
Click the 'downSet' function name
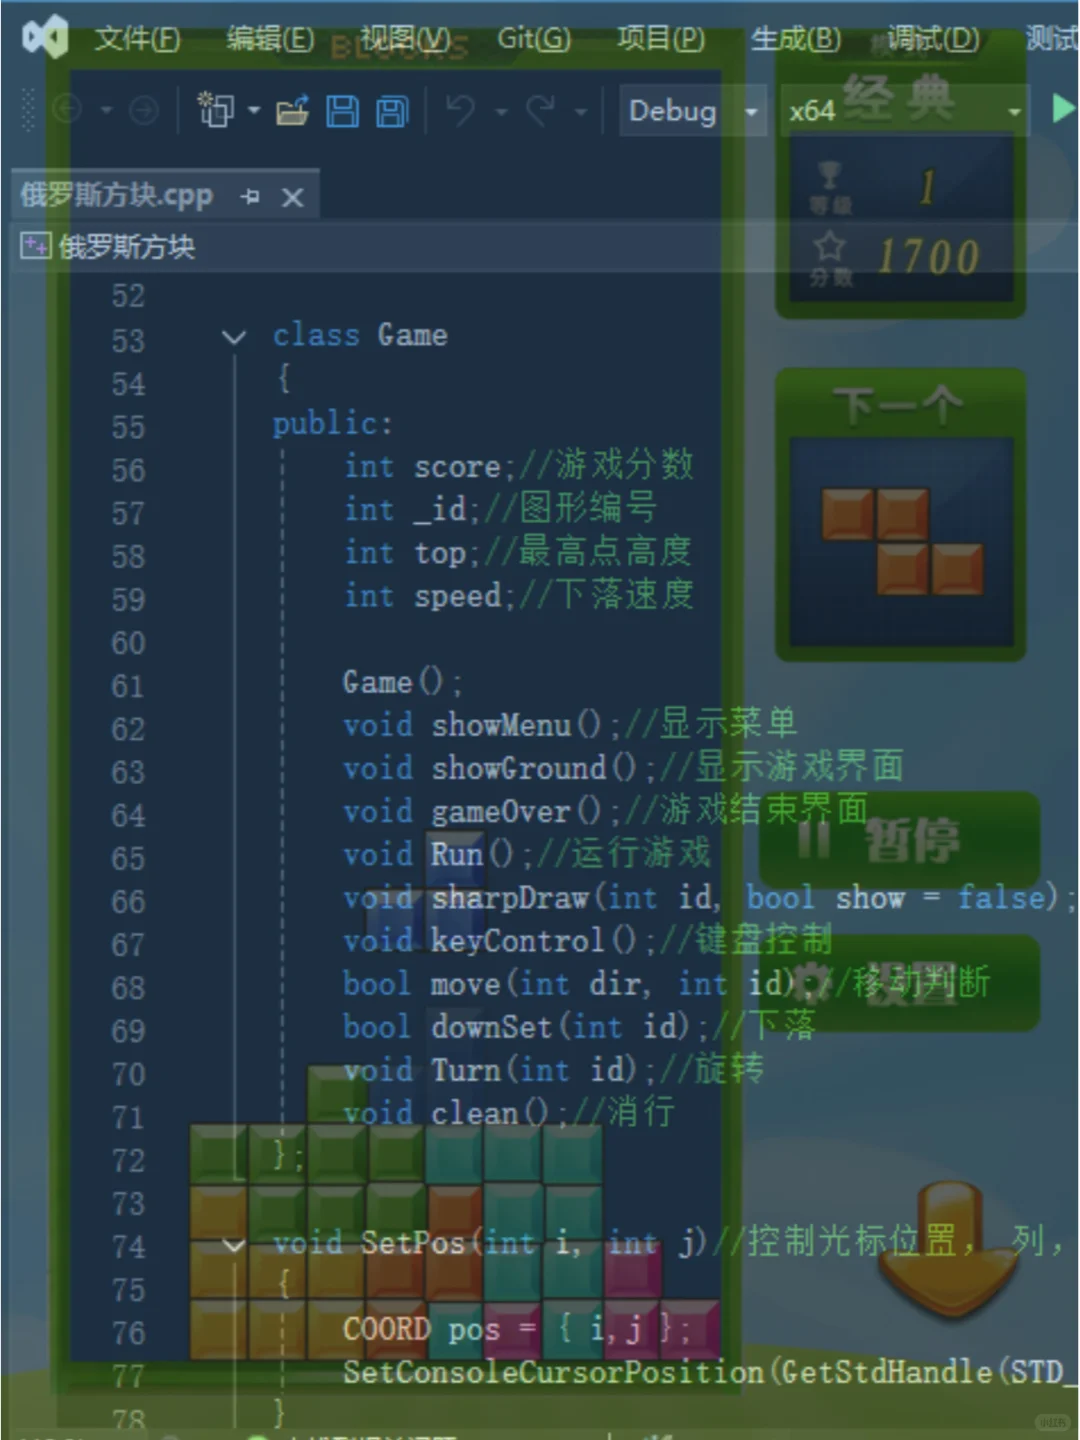point(491,1027)
